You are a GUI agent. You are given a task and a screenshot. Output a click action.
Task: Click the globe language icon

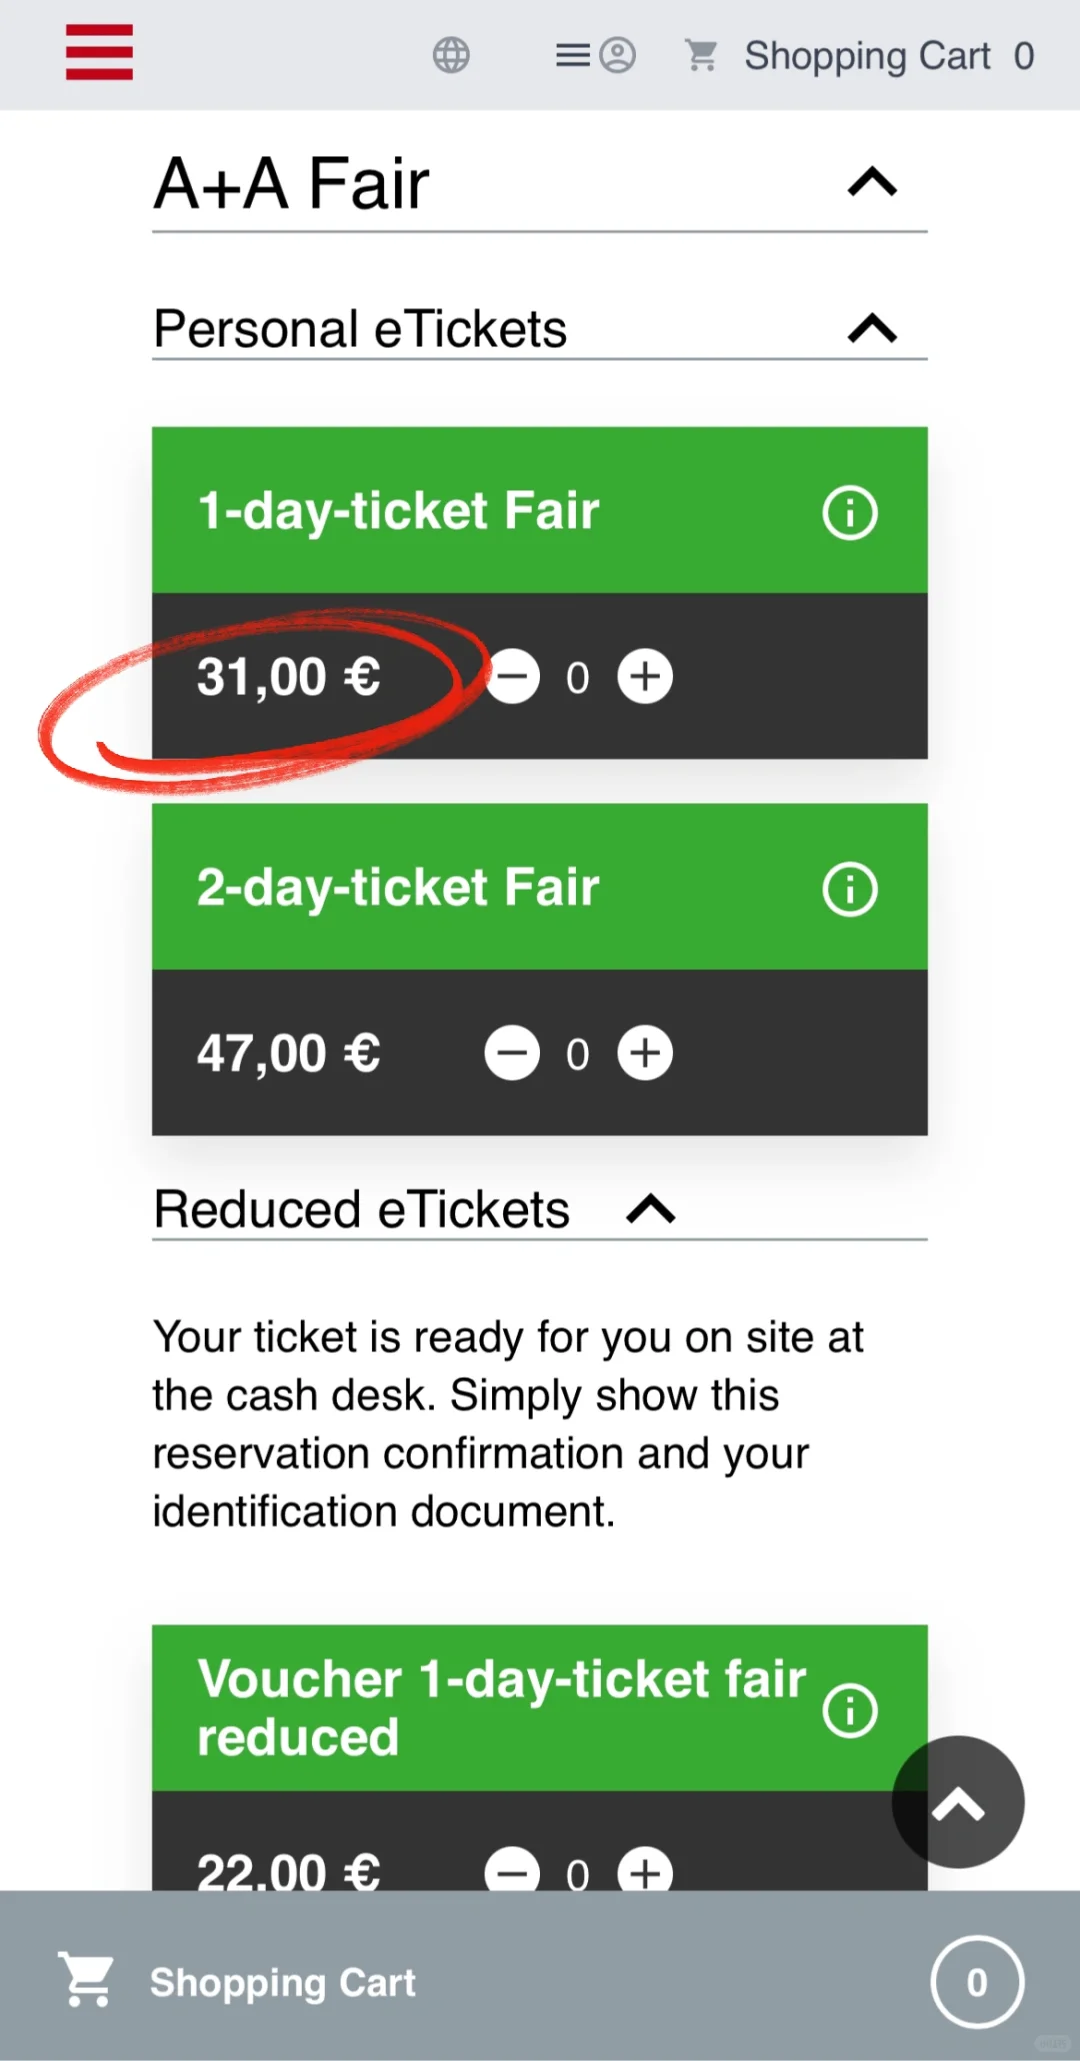point(451,55)
